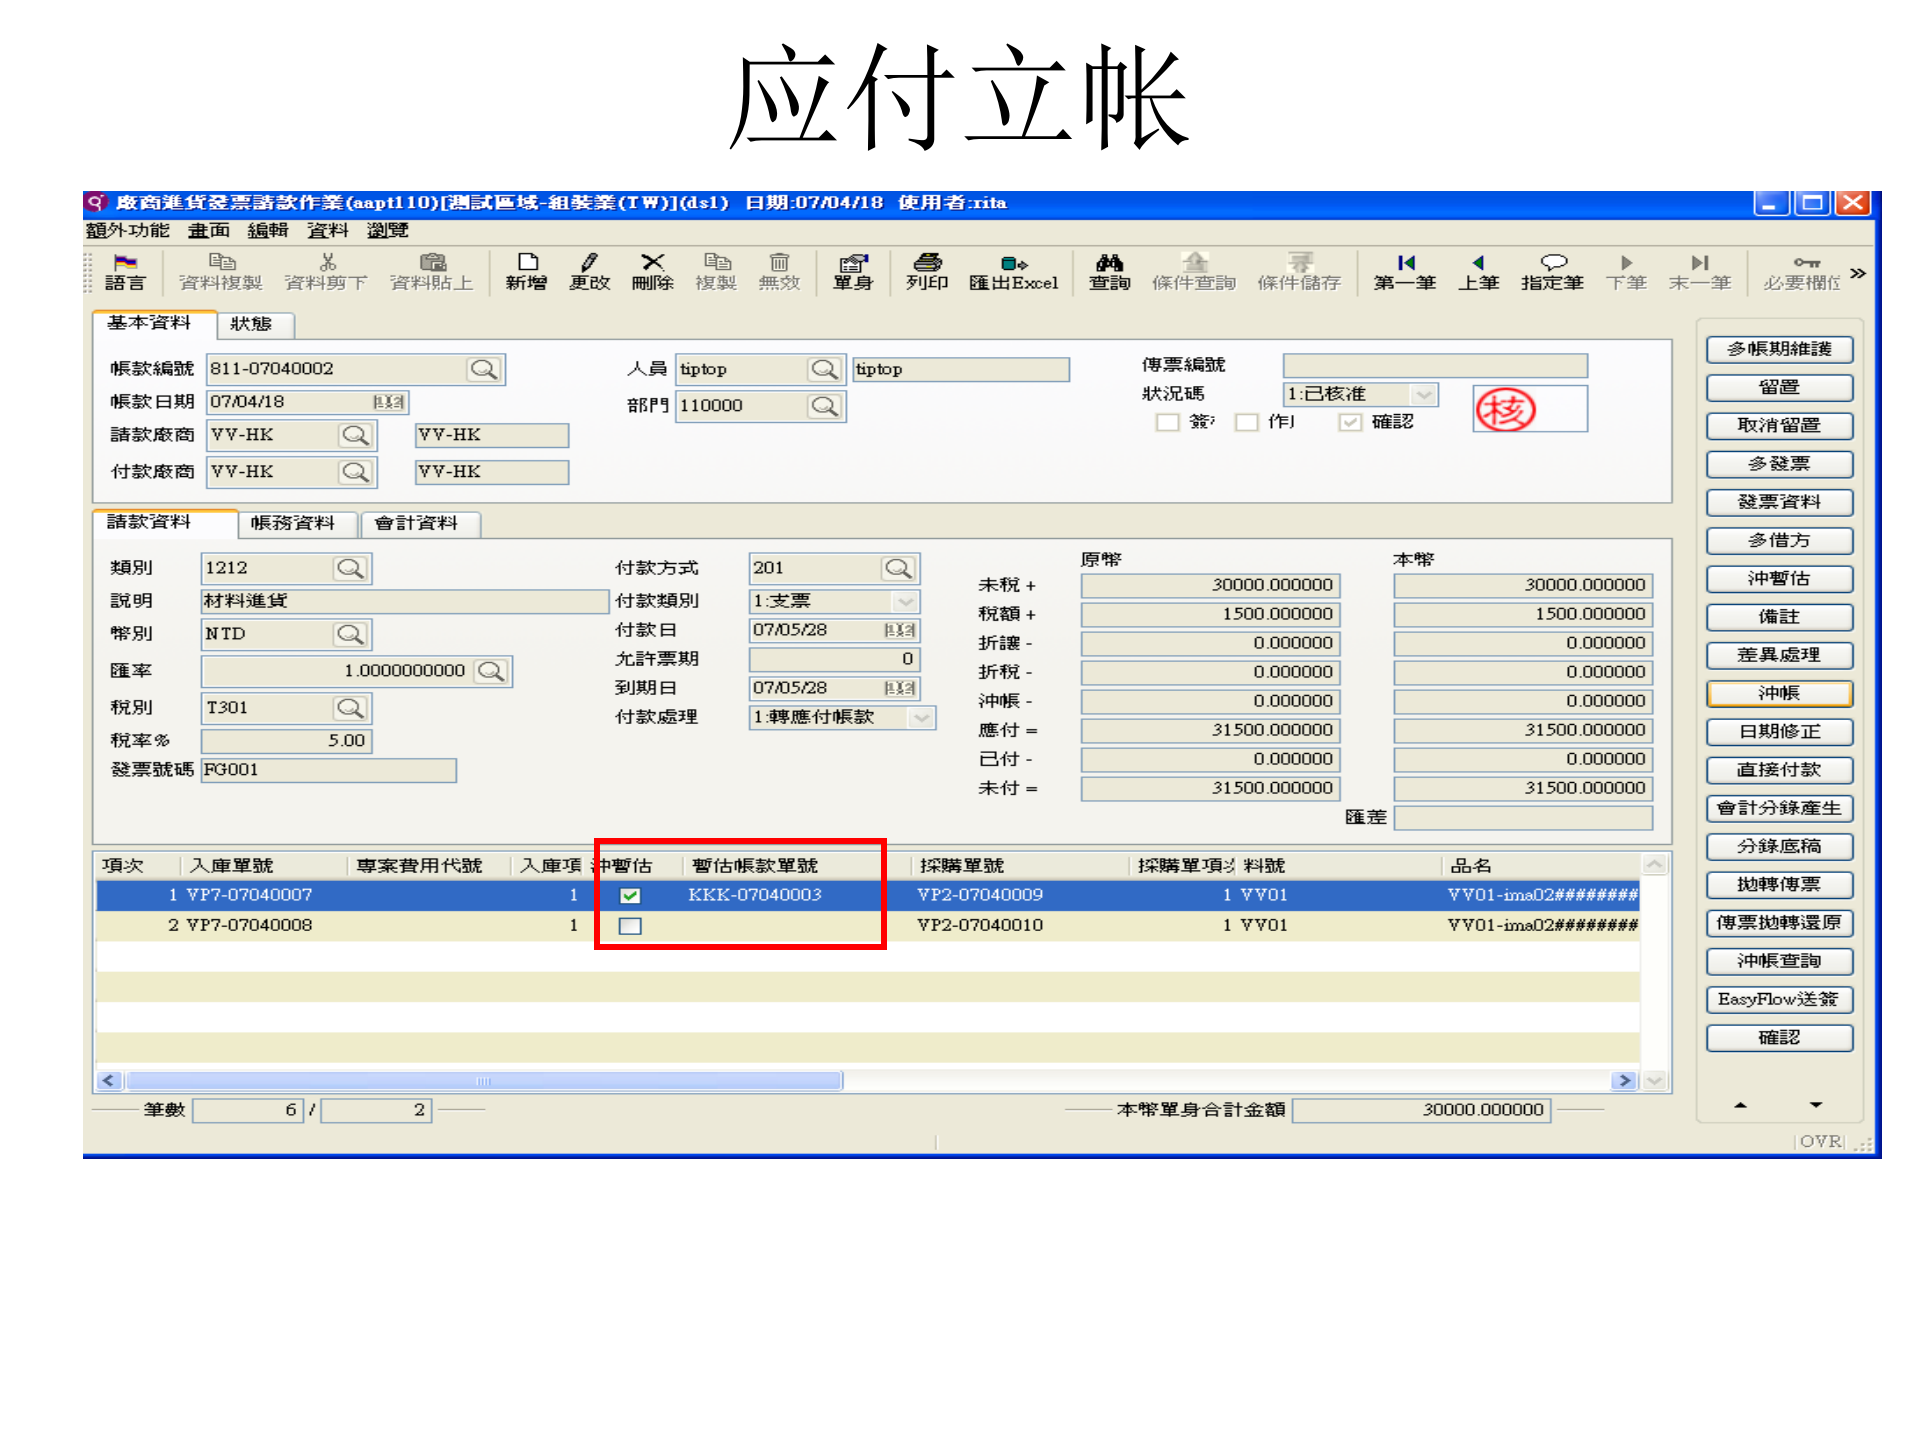Toggle the 沖暫估 checkbox on row VP7-07040008
This screenshot has height=1440, width=1920.
(x=630, y=925)
